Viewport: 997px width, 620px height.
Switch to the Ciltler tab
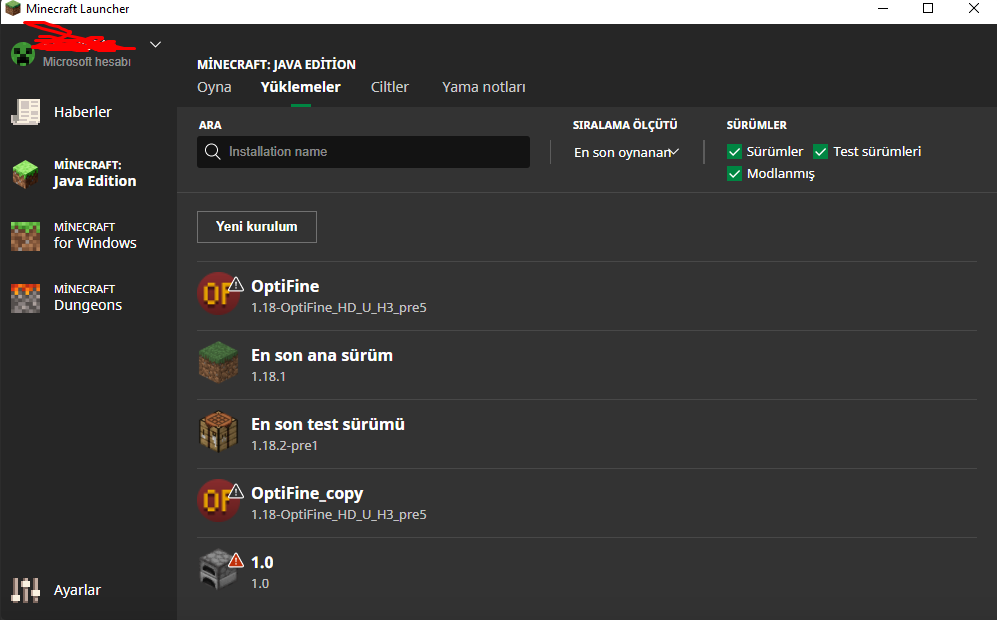(390, 87)
